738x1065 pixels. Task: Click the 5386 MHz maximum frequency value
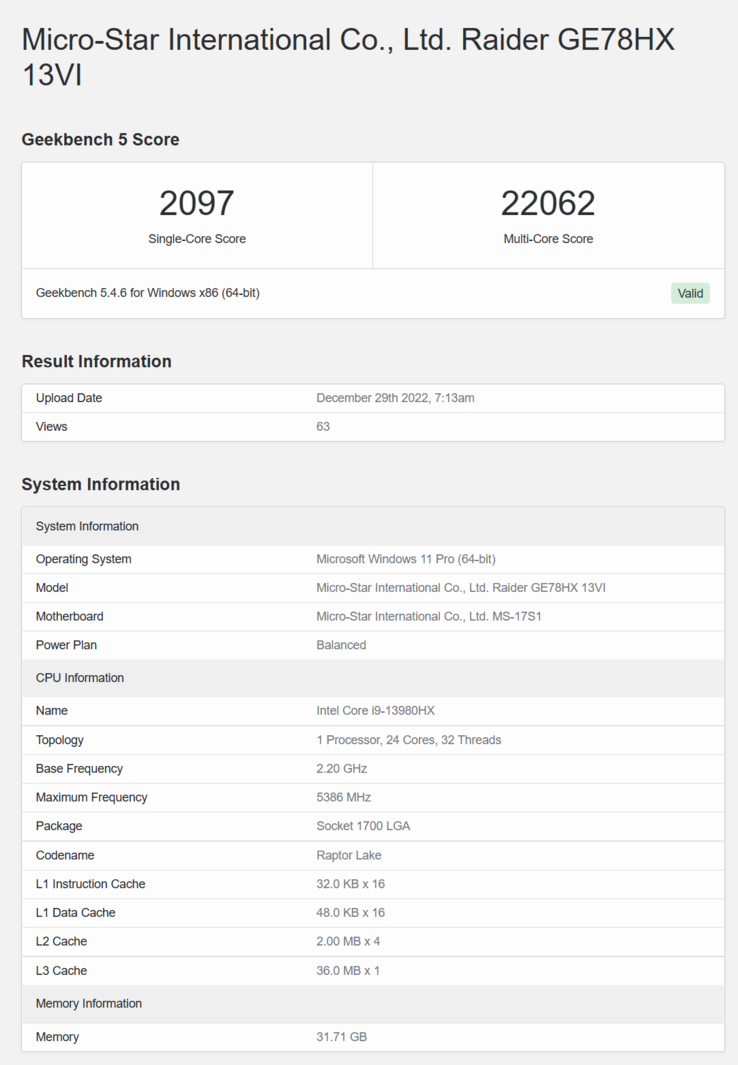[343, 798]
